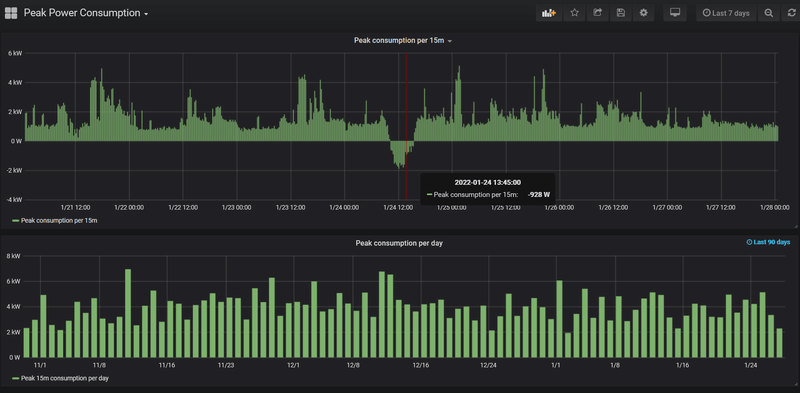This screenshot has height=393, width=800.
Task: Open Peak consumption per 15m panel menu
Action: [403, 40]
